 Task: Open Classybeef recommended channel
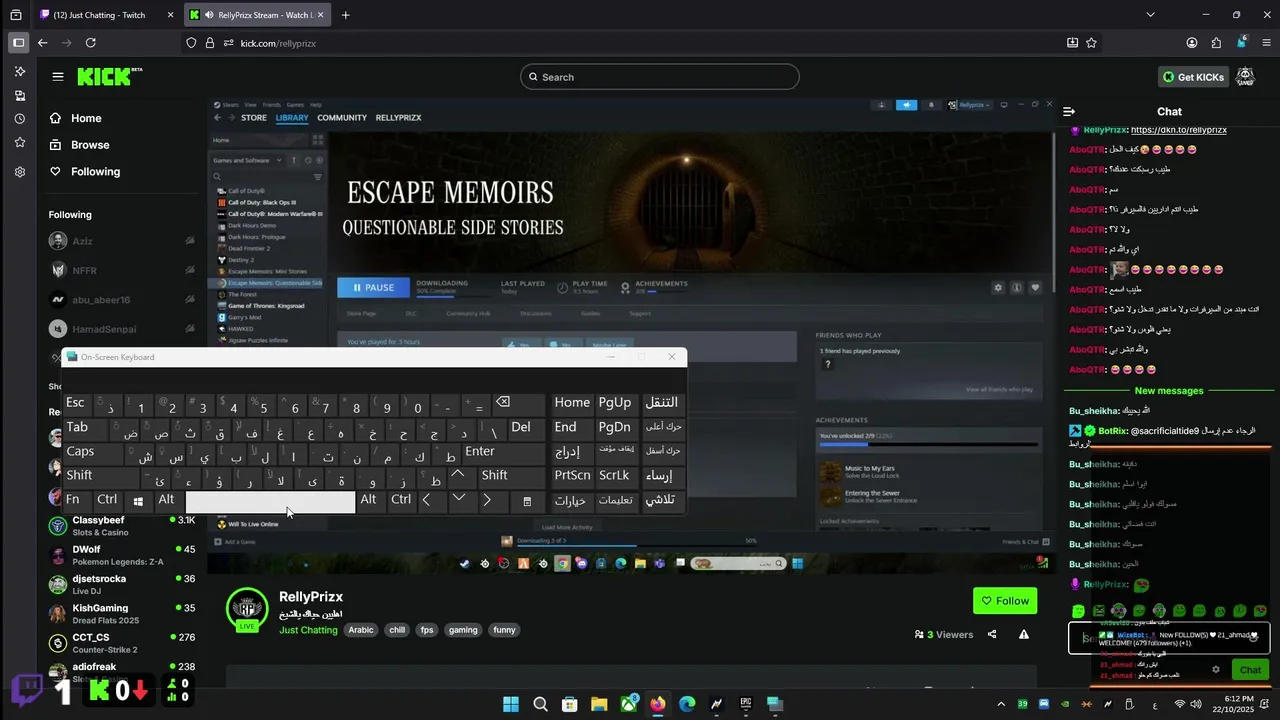coord(120,525)
